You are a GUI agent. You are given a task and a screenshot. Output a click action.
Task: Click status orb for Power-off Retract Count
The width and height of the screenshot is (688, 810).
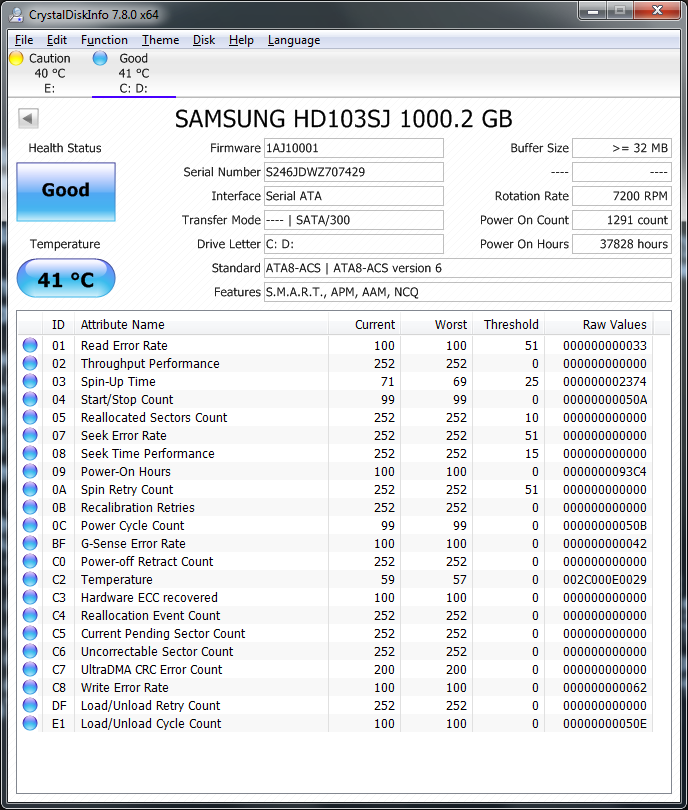(30, 561)
